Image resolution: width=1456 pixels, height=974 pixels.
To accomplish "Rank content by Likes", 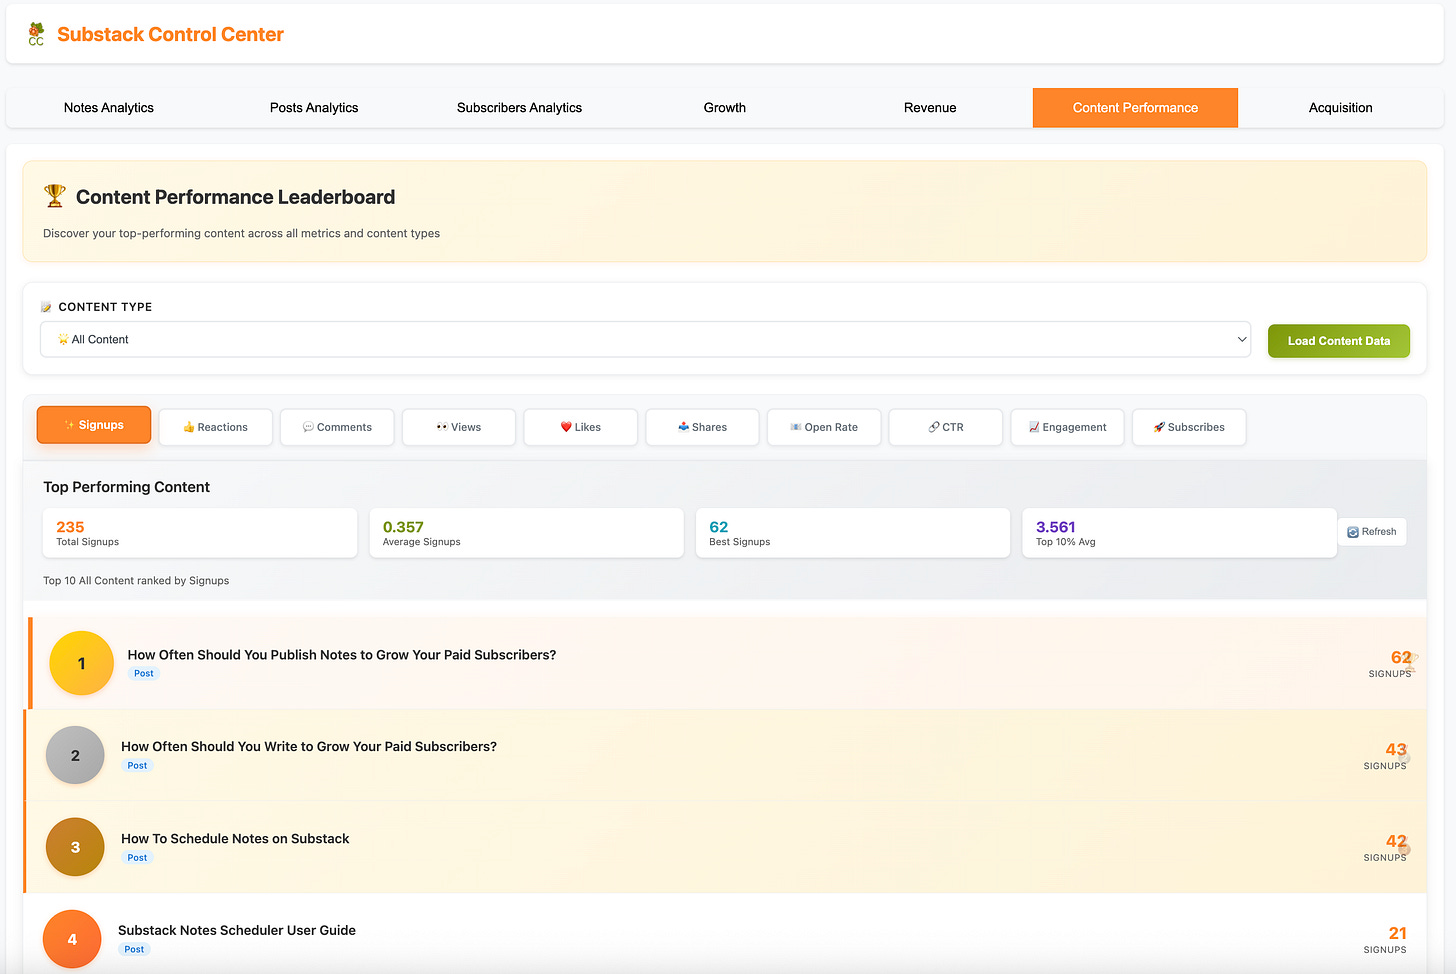I will click(581, 427).
